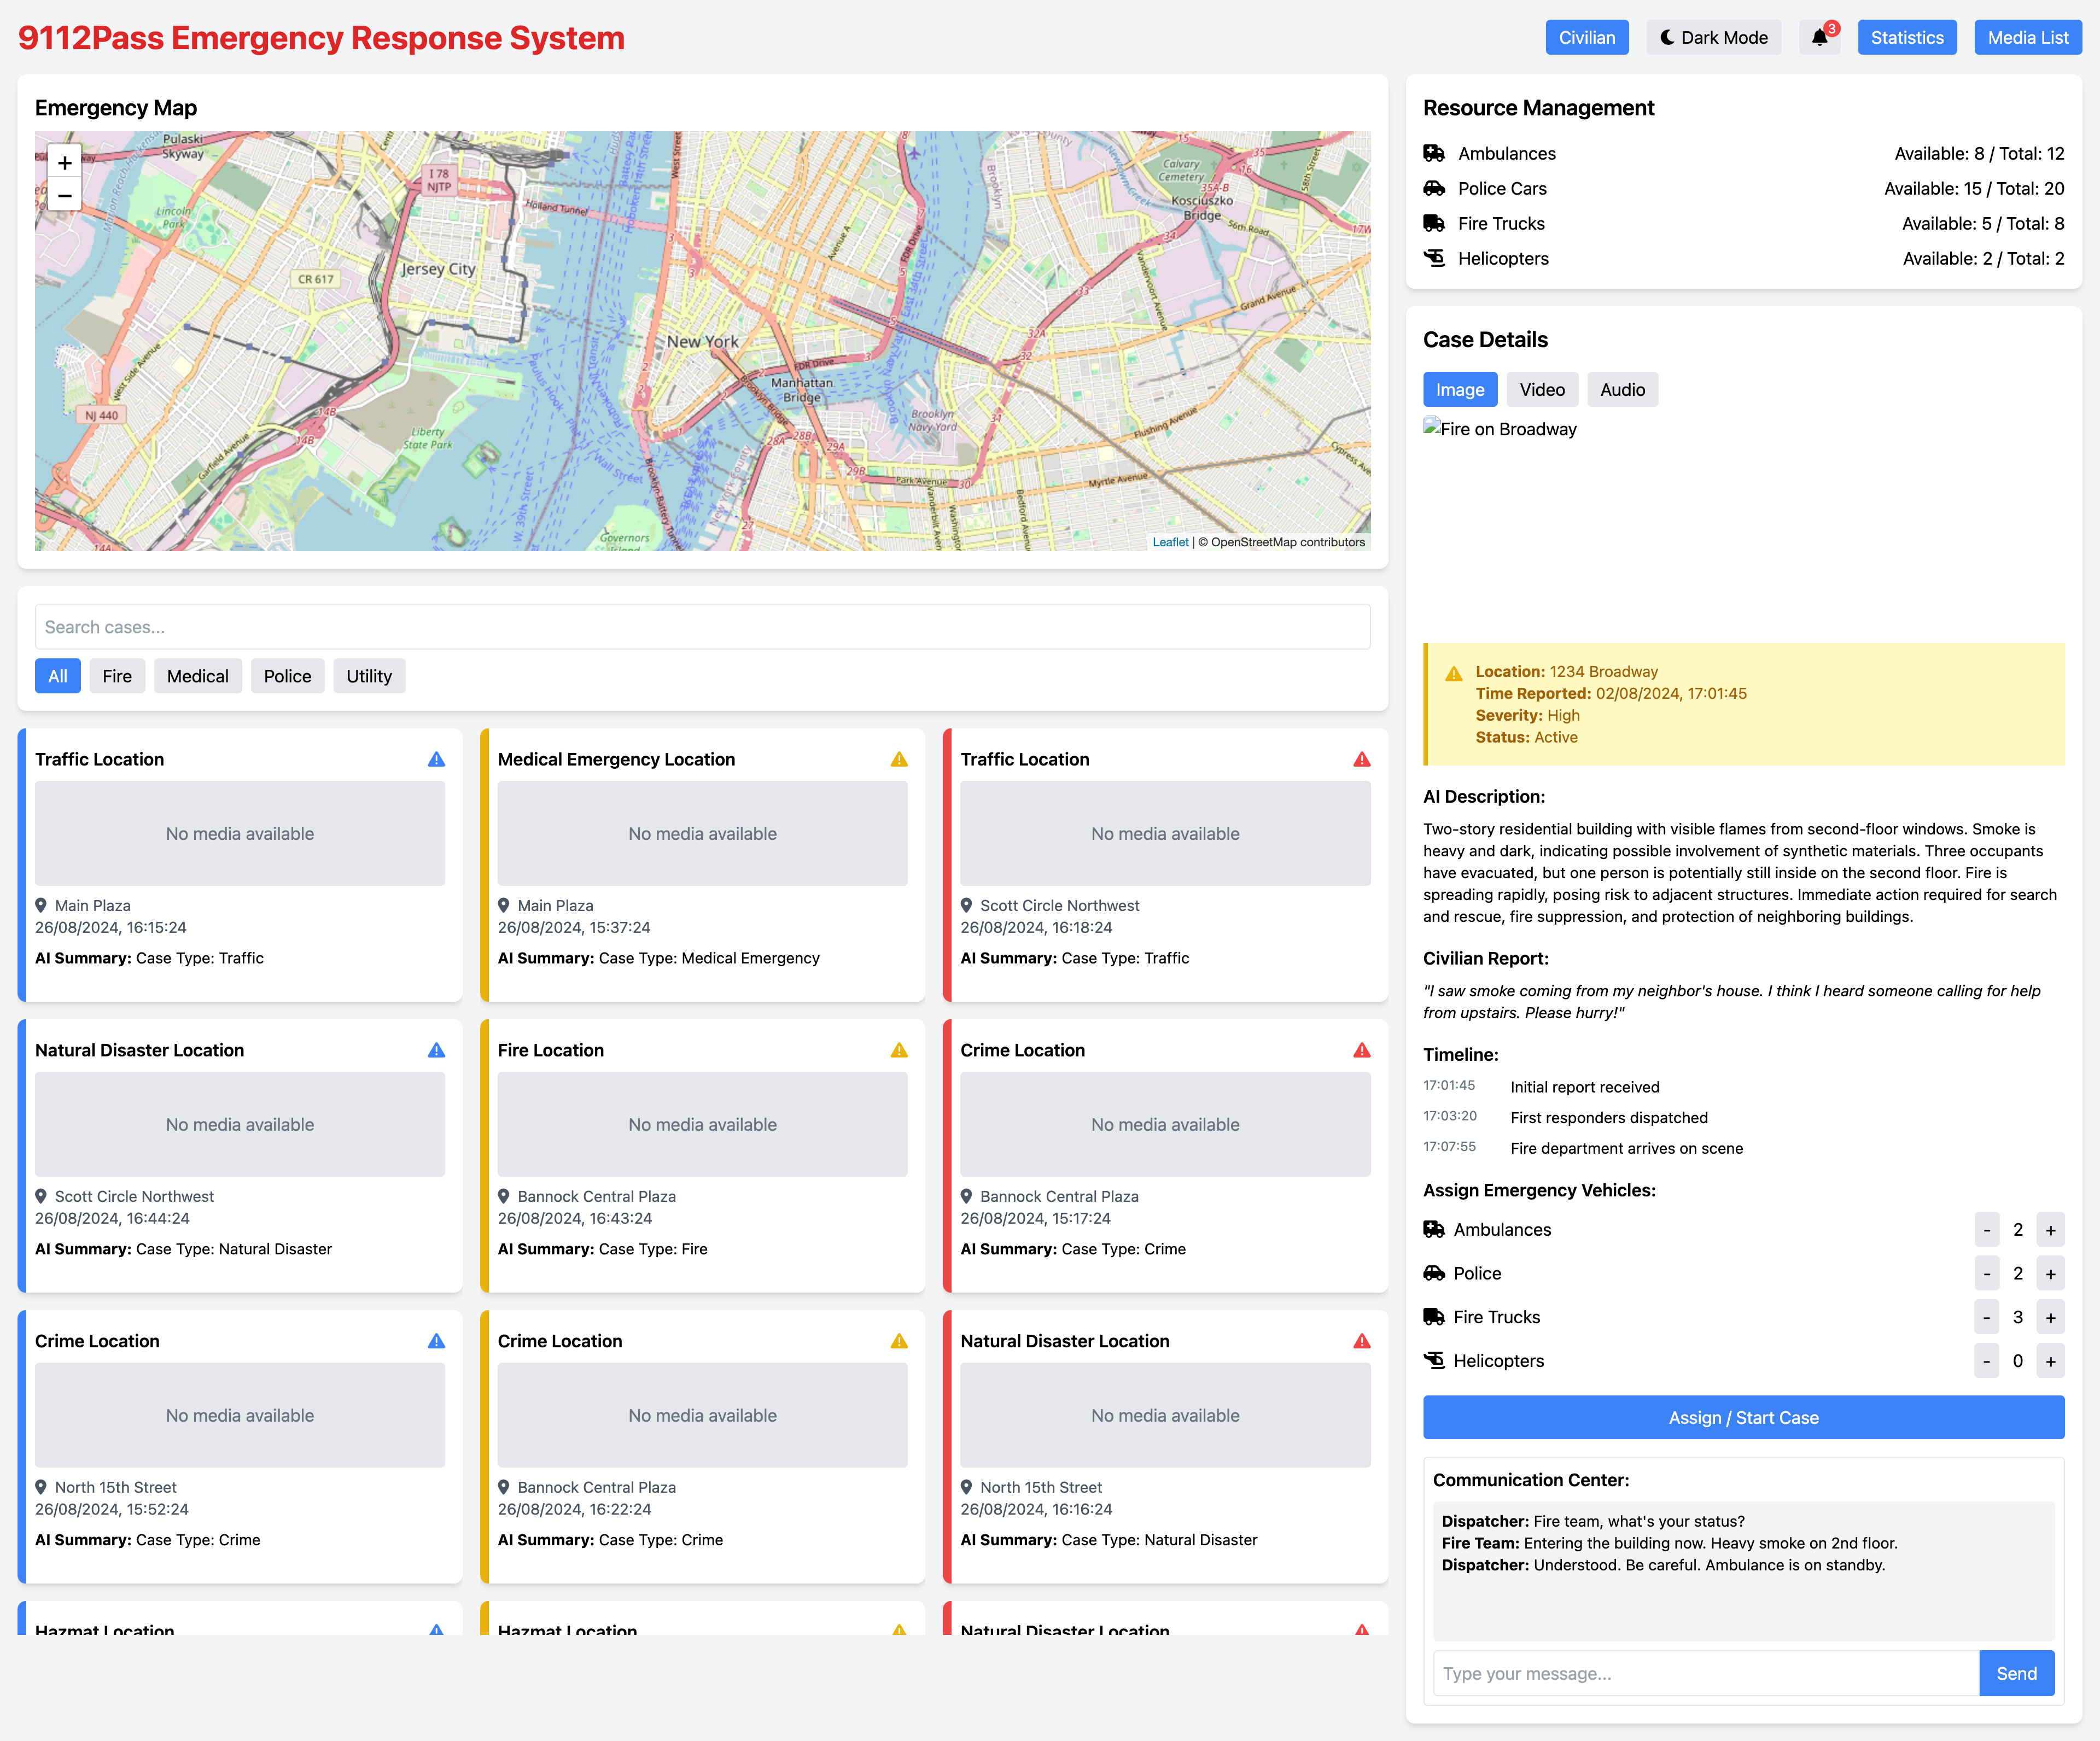The image size is (2100, 1741).
Task: Switch to Civilian mode
Action: (1586, 38)
